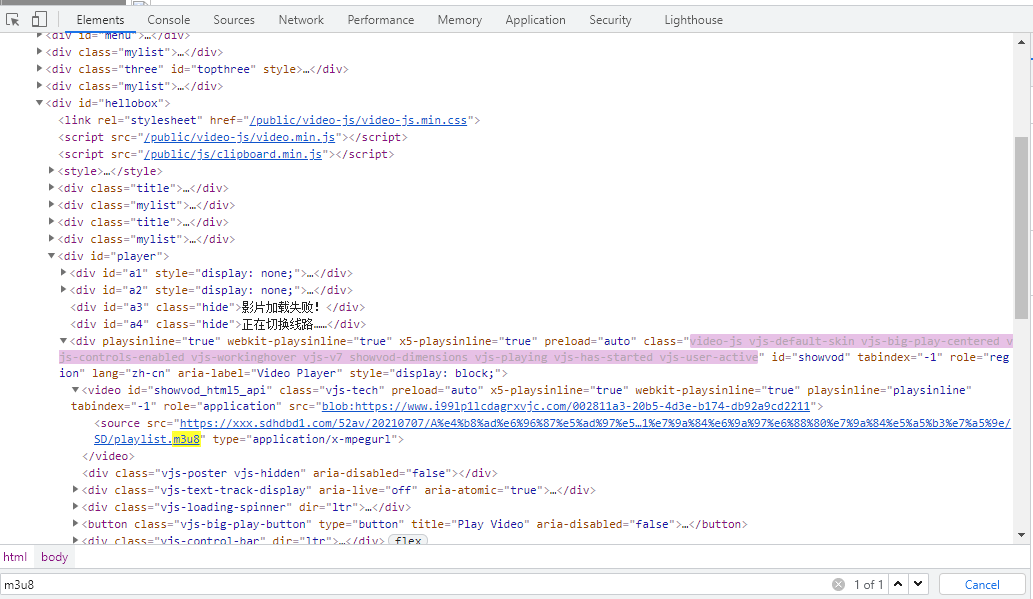Open the video-js.min.css stylesheet link
Screen dimensions: 1033x599
(x=358, y=120)
